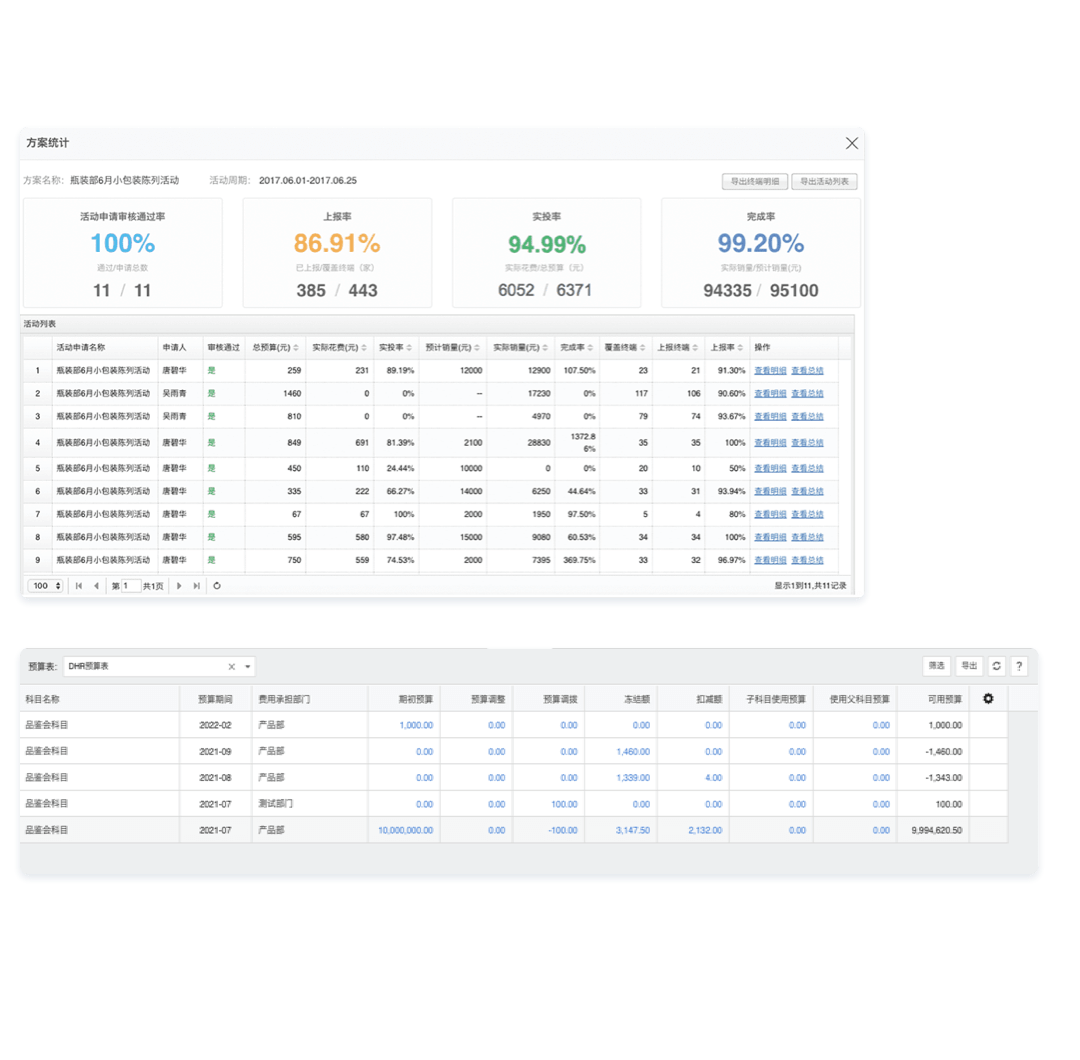The height and width of the screenshot is (1060, 1080).
Task: Open 查看总结 for activity row 6
Action: click(x=807, y=491)
